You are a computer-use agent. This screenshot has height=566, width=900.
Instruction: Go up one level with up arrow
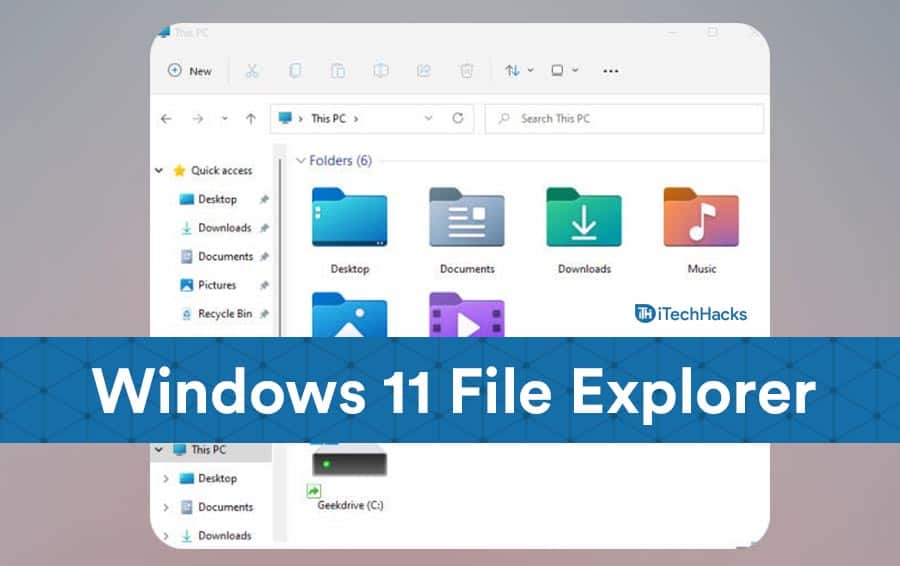tap(251, 119)
